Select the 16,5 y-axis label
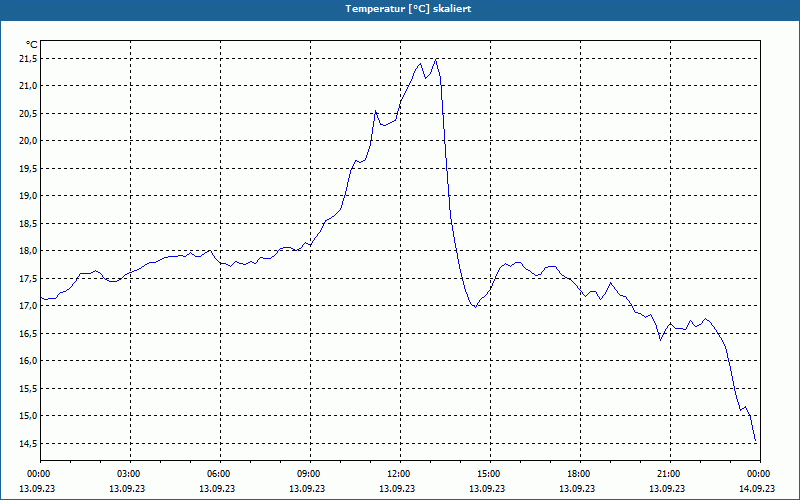 (28, 334)
